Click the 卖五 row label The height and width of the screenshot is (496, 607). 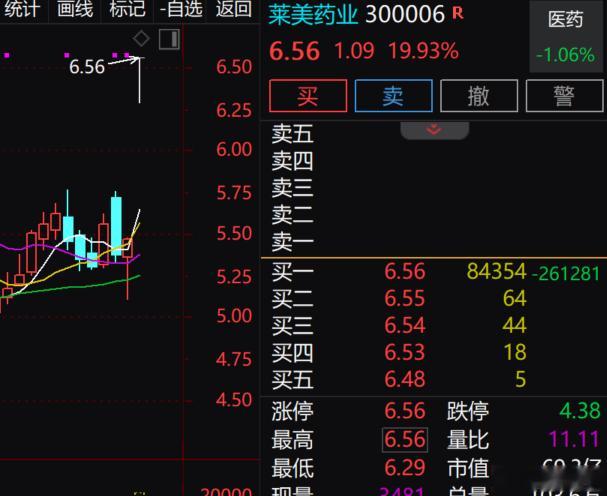click(x=292, y=134)
